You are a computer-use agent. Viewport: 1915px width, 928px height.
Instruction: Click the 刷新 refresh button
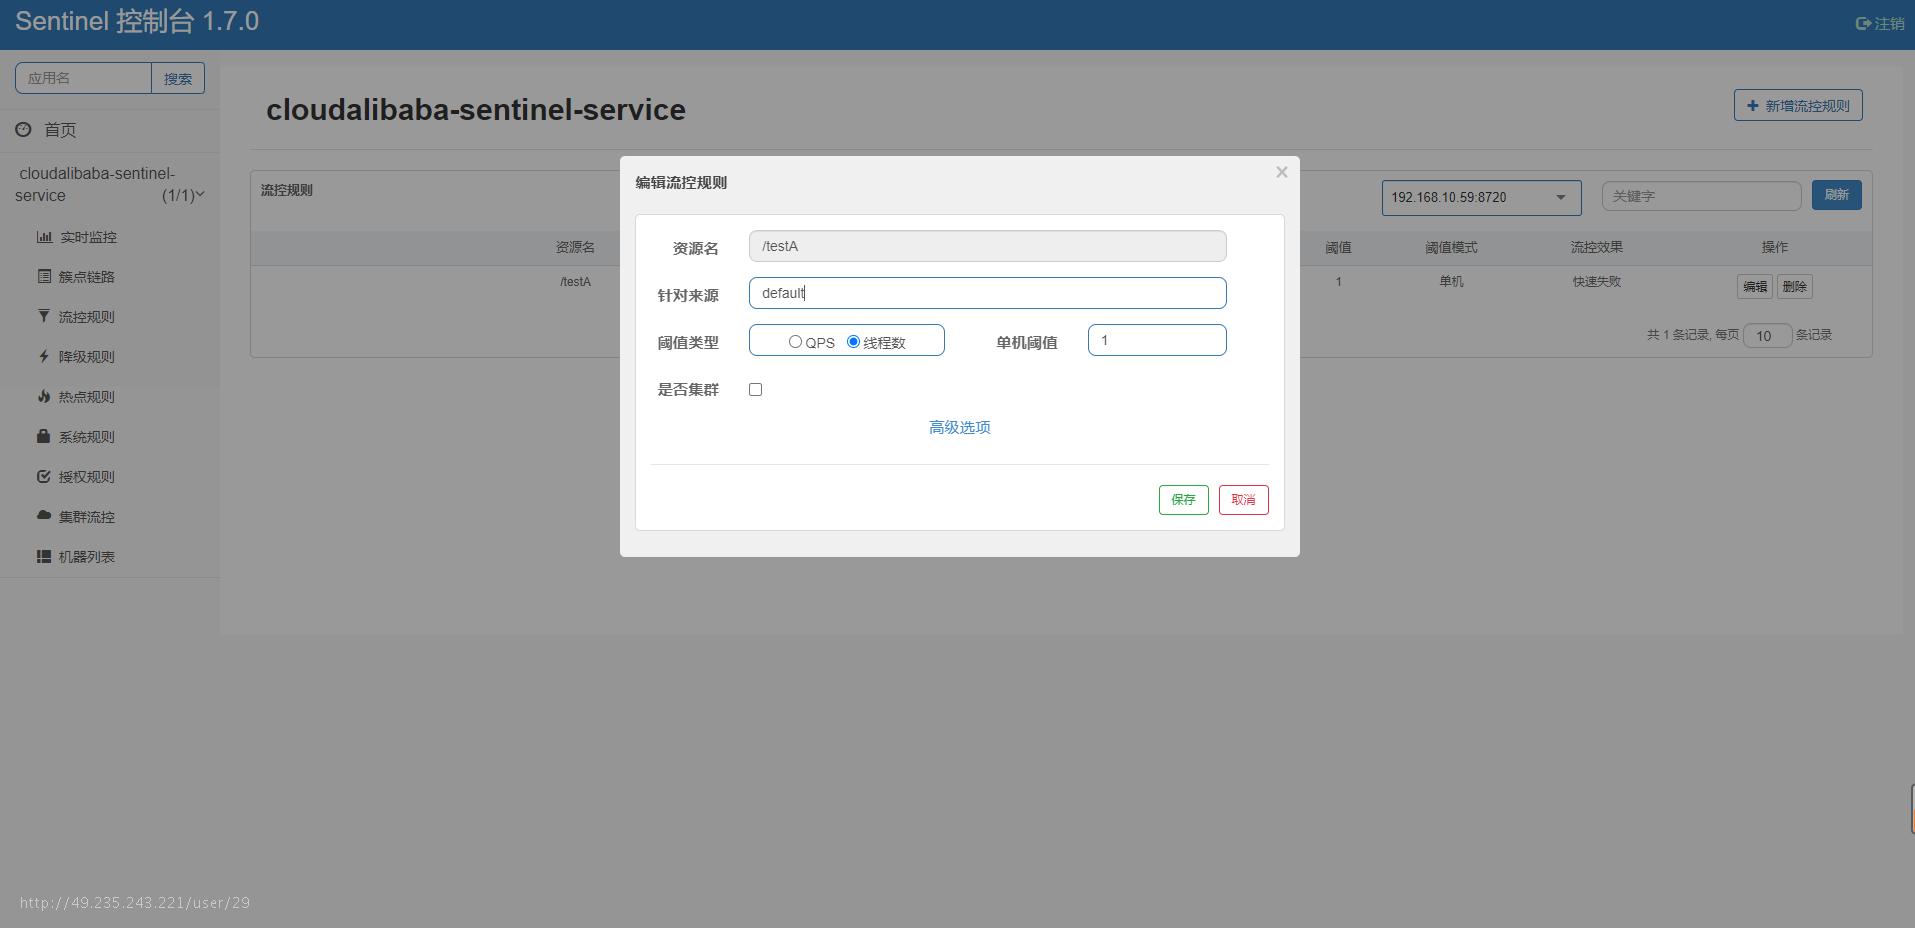coord(1836,195)
